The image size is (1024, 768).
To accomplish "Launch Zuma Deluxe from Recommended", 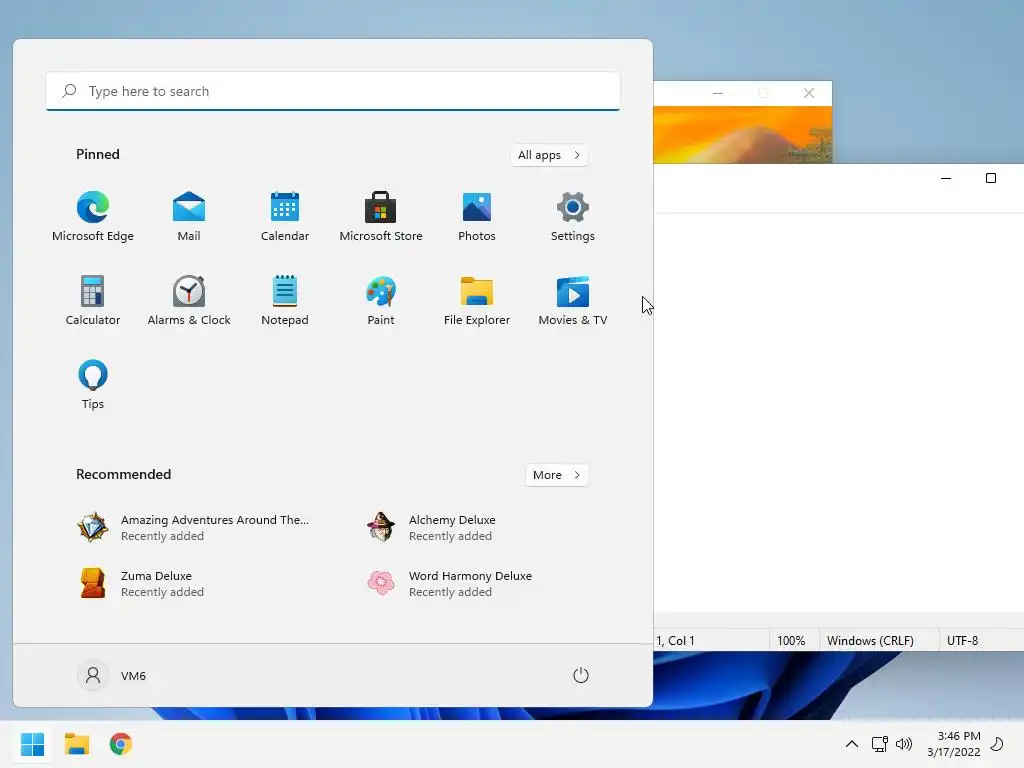I will click(x=141, y=583).
